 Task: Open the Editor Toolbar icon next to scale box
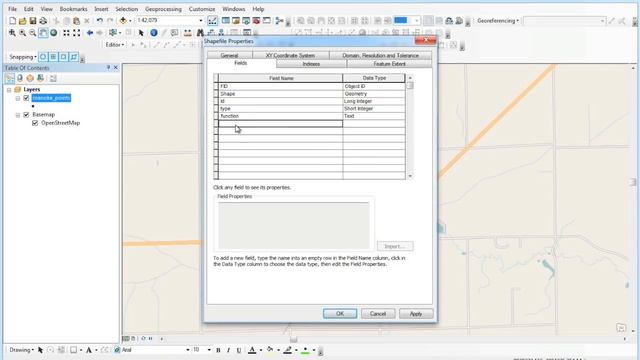tap(212, 20)
